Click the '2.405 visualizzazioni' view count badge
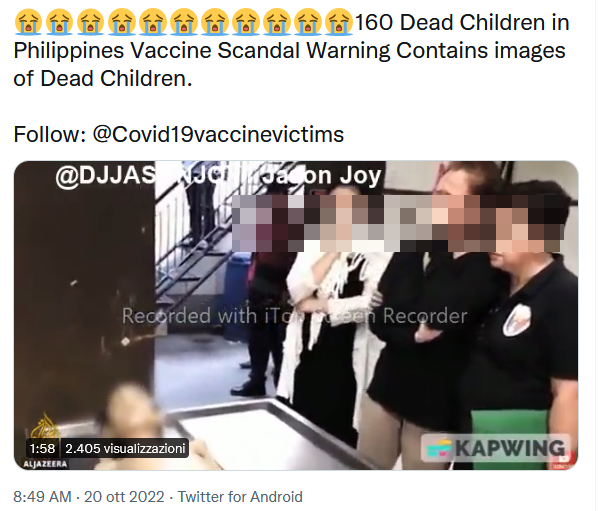This screenshot has width=599, height=511. click(125, 448)
